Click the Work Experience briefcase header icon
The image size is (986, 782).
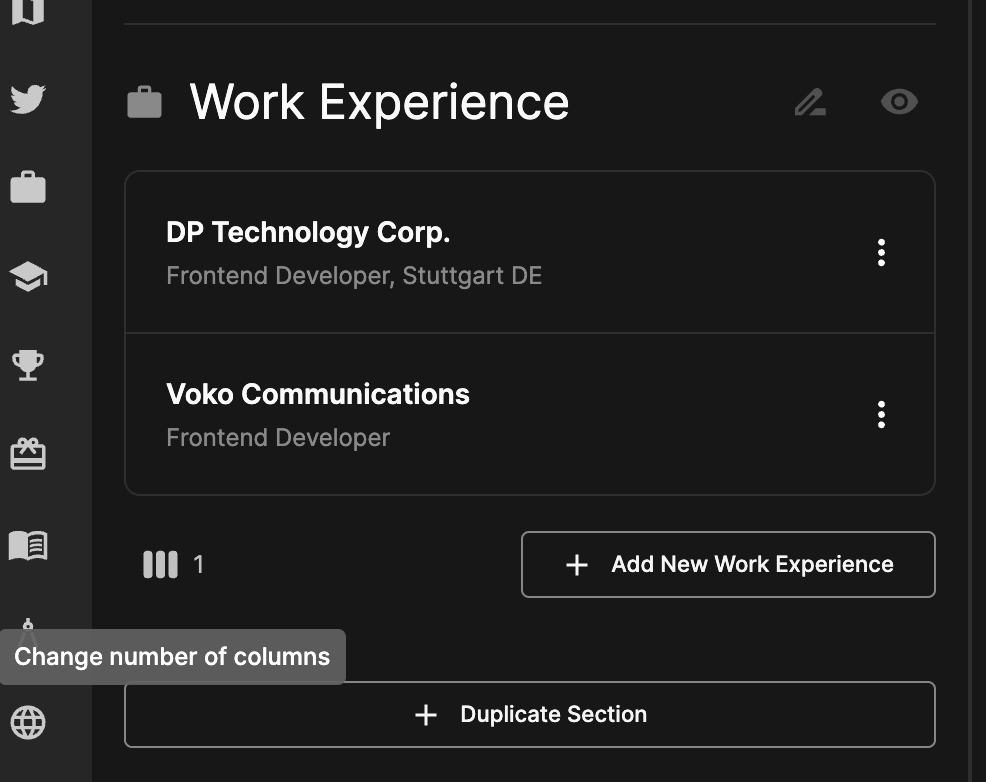pyautogui.click(x=144, y=101)
